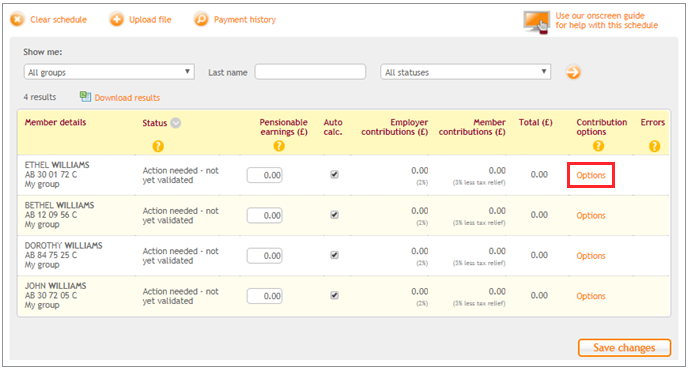The height and width of the screenshot is (373, 689).
Task: Click the Payment history magnifier icon
Action: coord(201,20)
